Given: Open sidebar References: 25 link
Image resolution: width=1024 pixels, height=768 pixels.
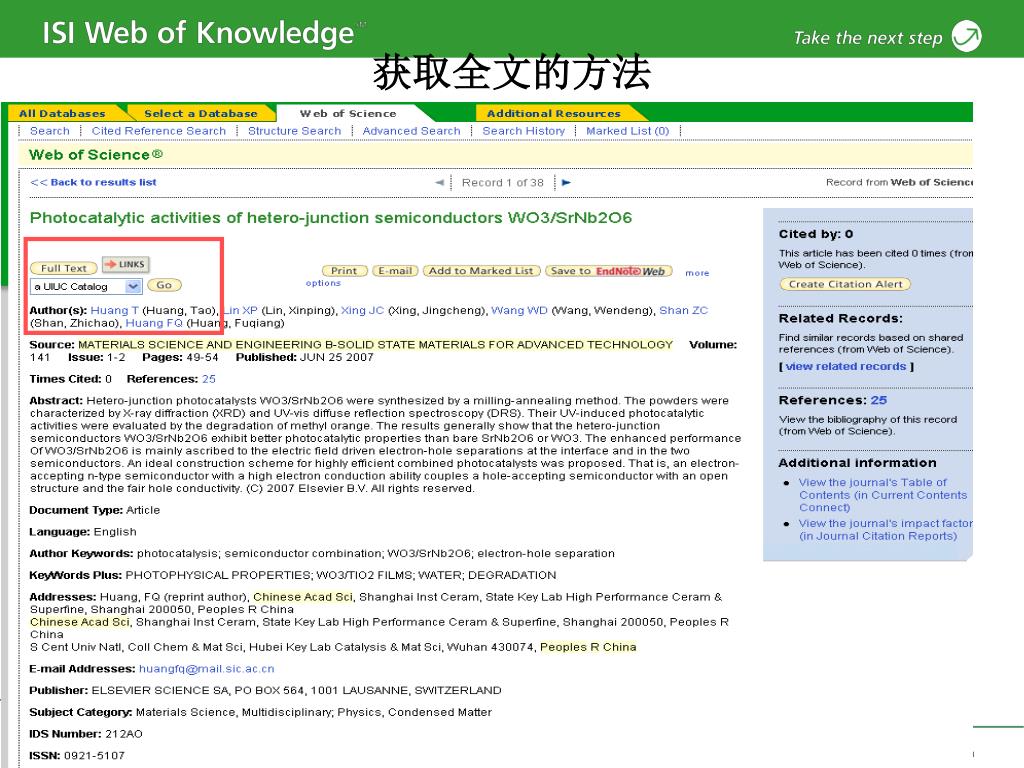Looking at the screenshot, I should (878, 400).
